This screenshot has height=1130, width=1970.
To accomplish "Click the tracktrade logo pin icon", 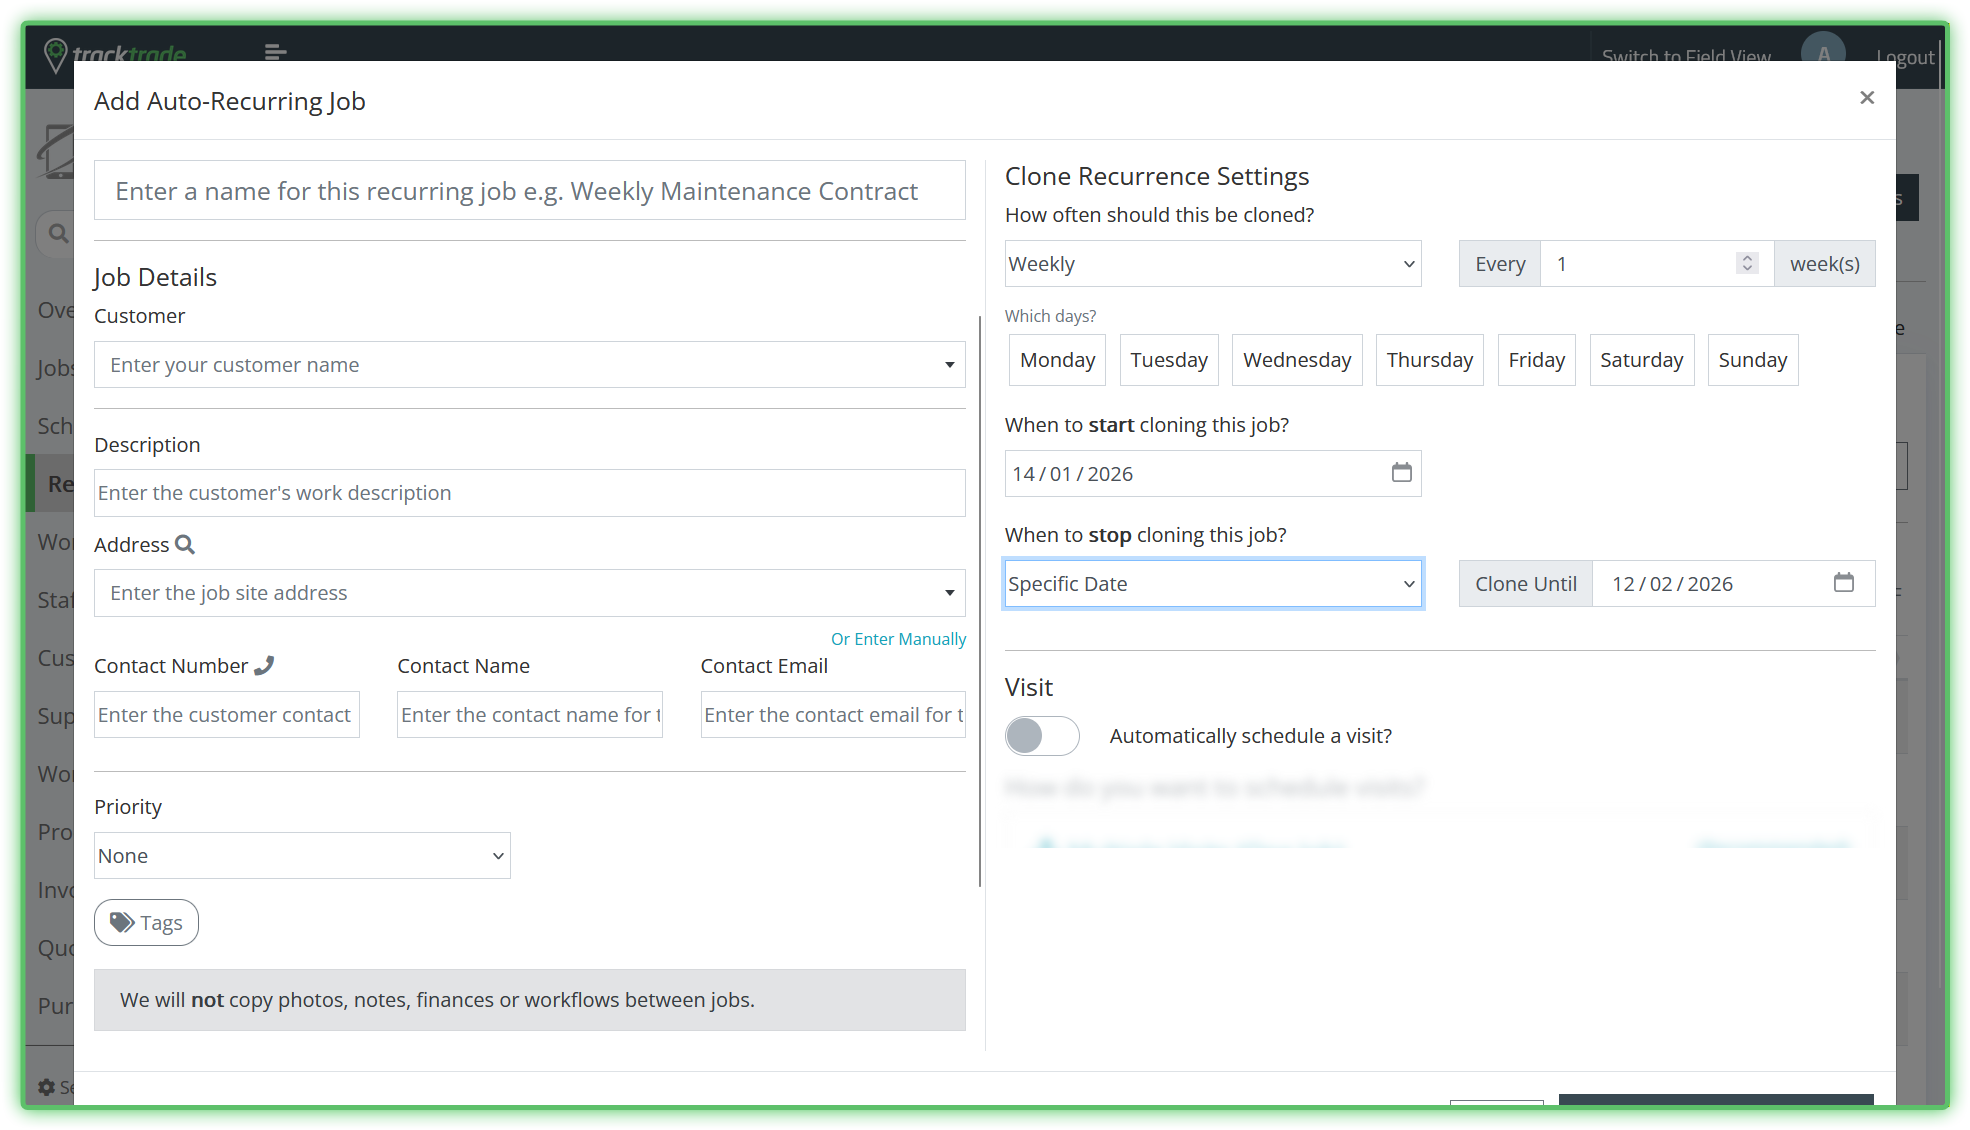I will (x=56, y=54).
